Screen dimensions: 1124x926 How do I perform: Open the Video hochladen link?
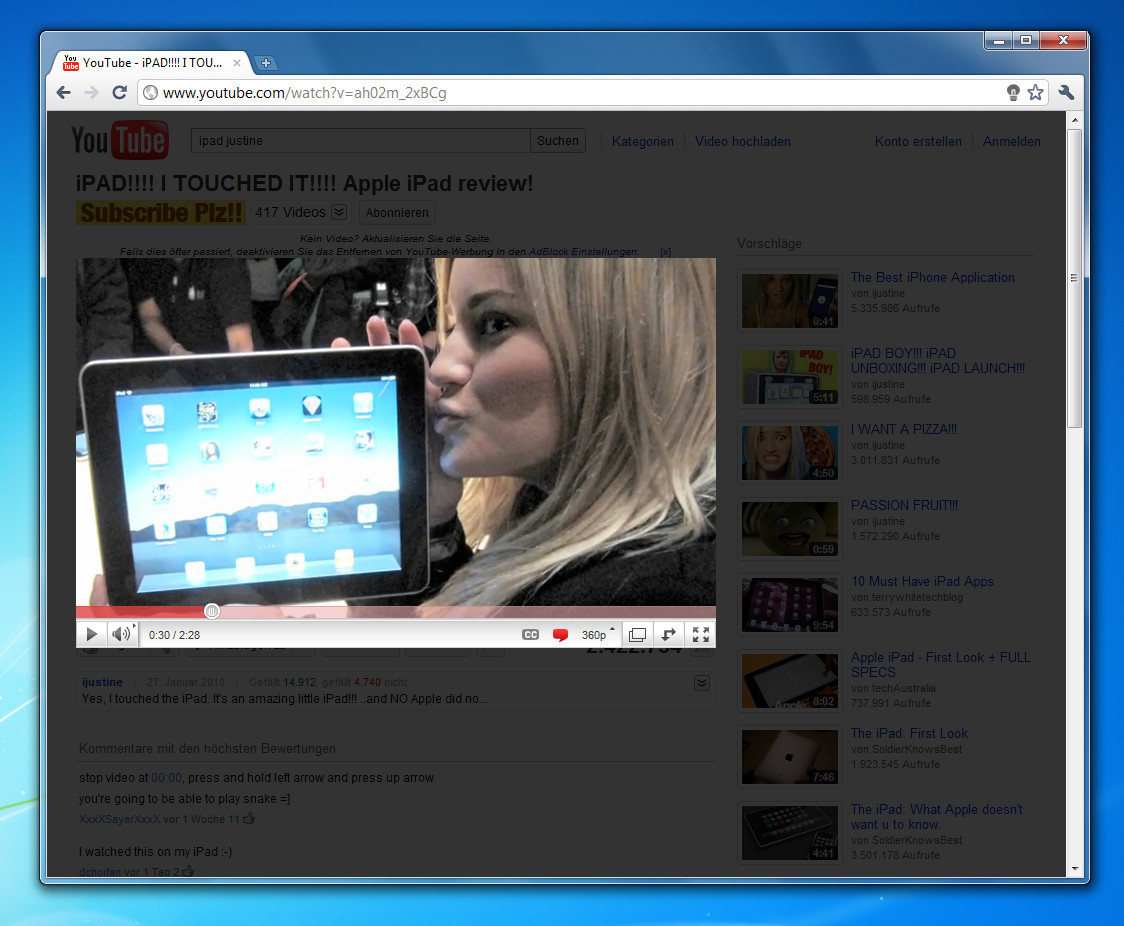pos(743,142)
